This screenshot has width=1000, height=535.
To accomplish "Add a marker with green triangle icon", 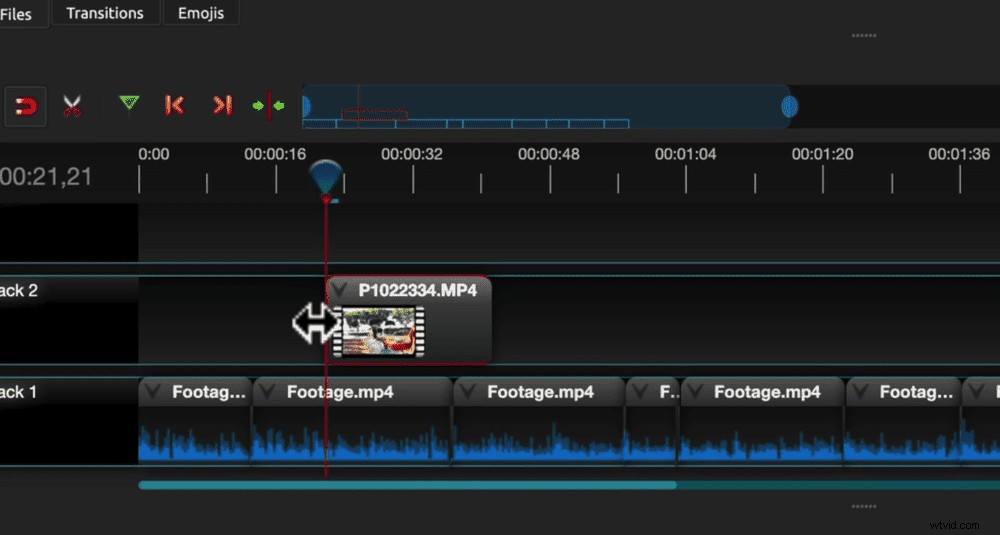I will (129, 103).
